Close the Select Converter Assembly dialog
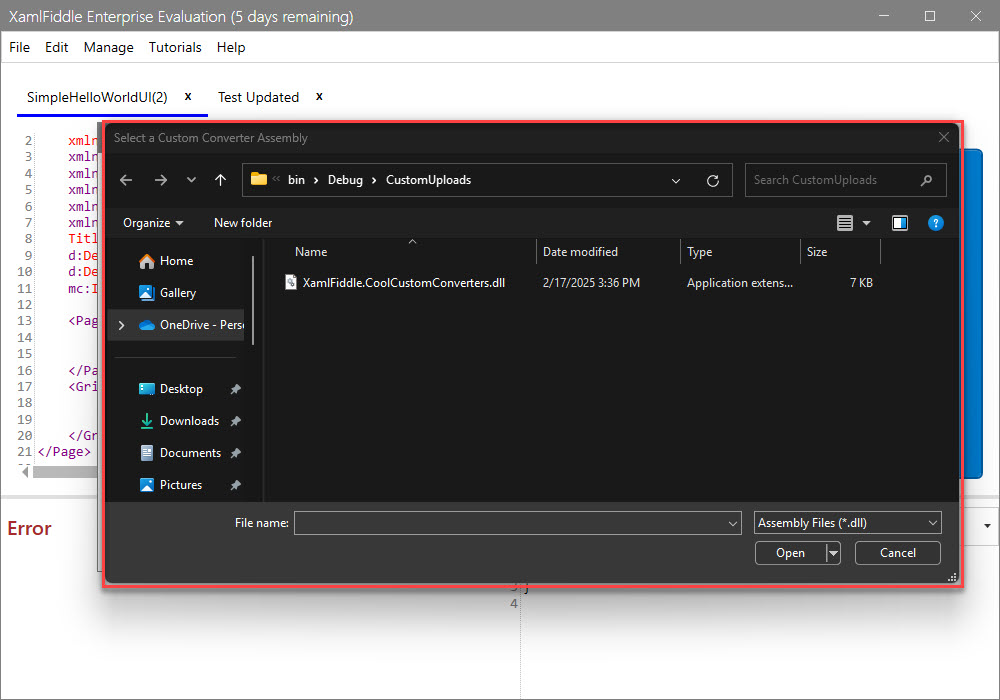1000x700 pixels. click(944, 138)
